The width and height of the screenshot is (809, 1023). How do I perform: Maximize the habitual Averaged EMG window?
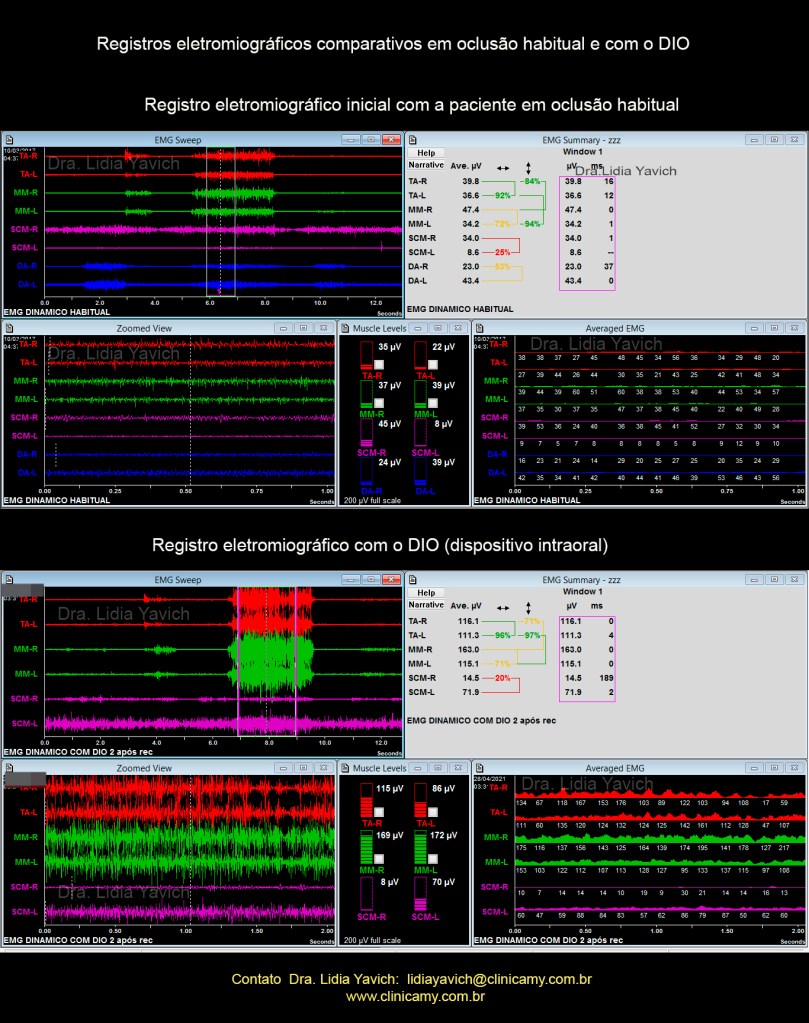775,327
